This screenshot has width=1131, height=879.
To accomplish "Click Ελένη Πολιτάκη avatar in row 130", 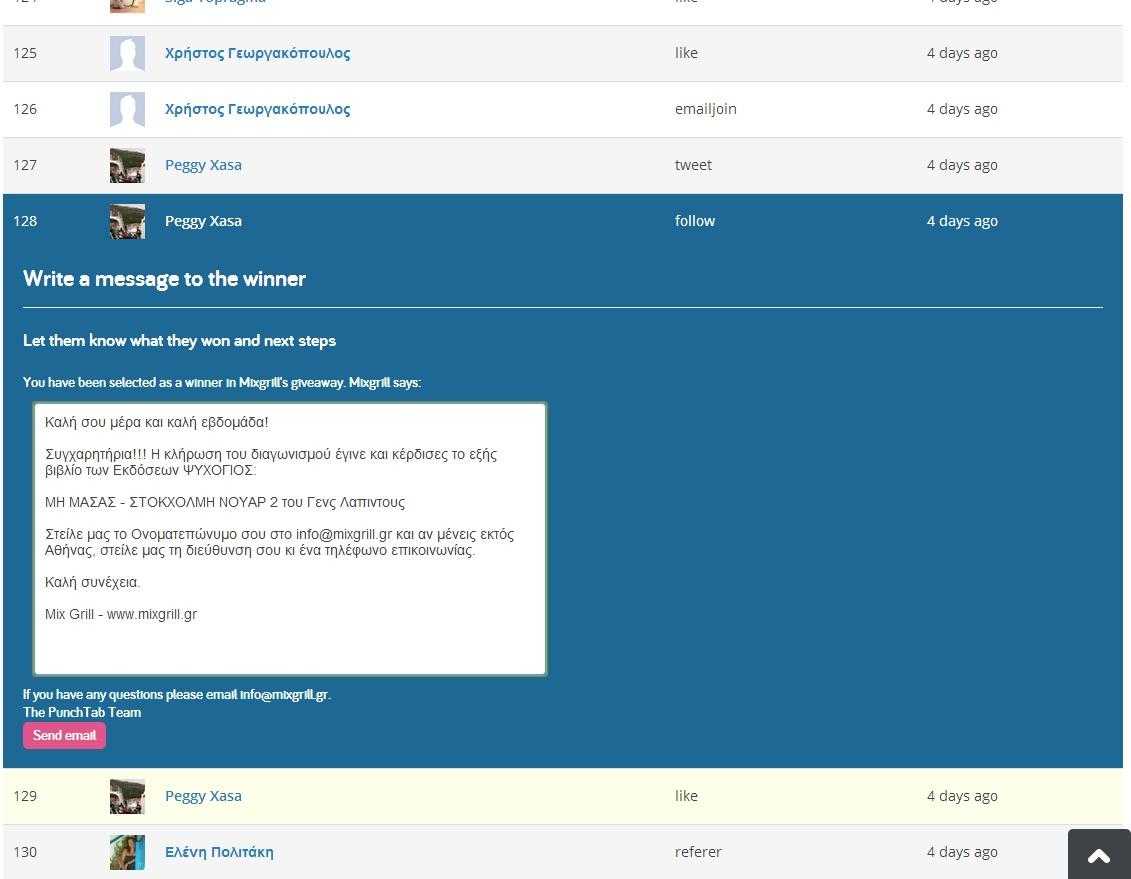I will click(x=127, y=852).
